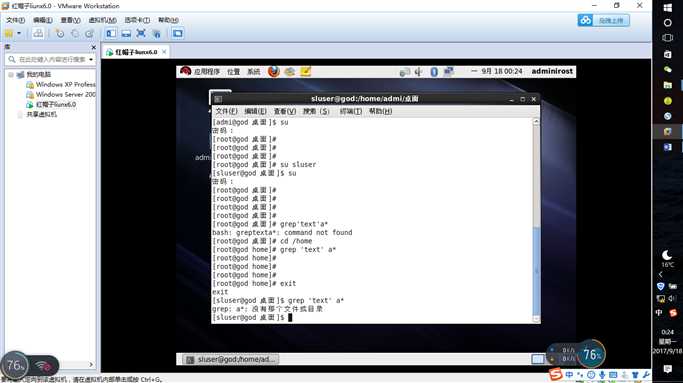The image size is (683, 383).
Task: Close the library sidebar panel
Action: [93, 47]
